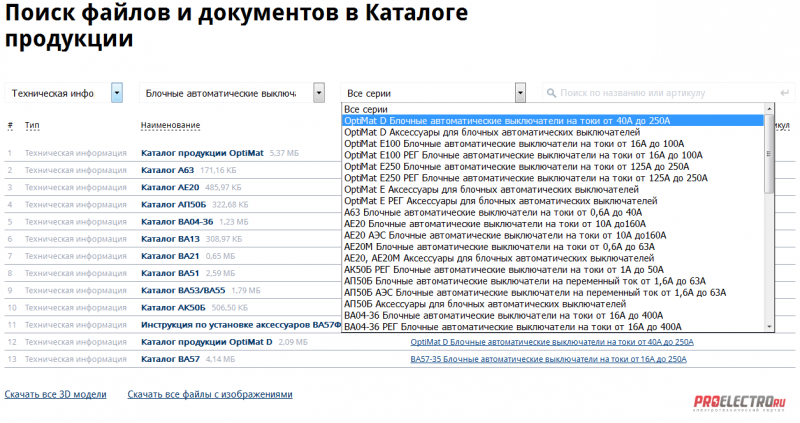Click the enter arrow icon in search field
This screenshot has width=800, height=423.
click(x=785, y=93)
